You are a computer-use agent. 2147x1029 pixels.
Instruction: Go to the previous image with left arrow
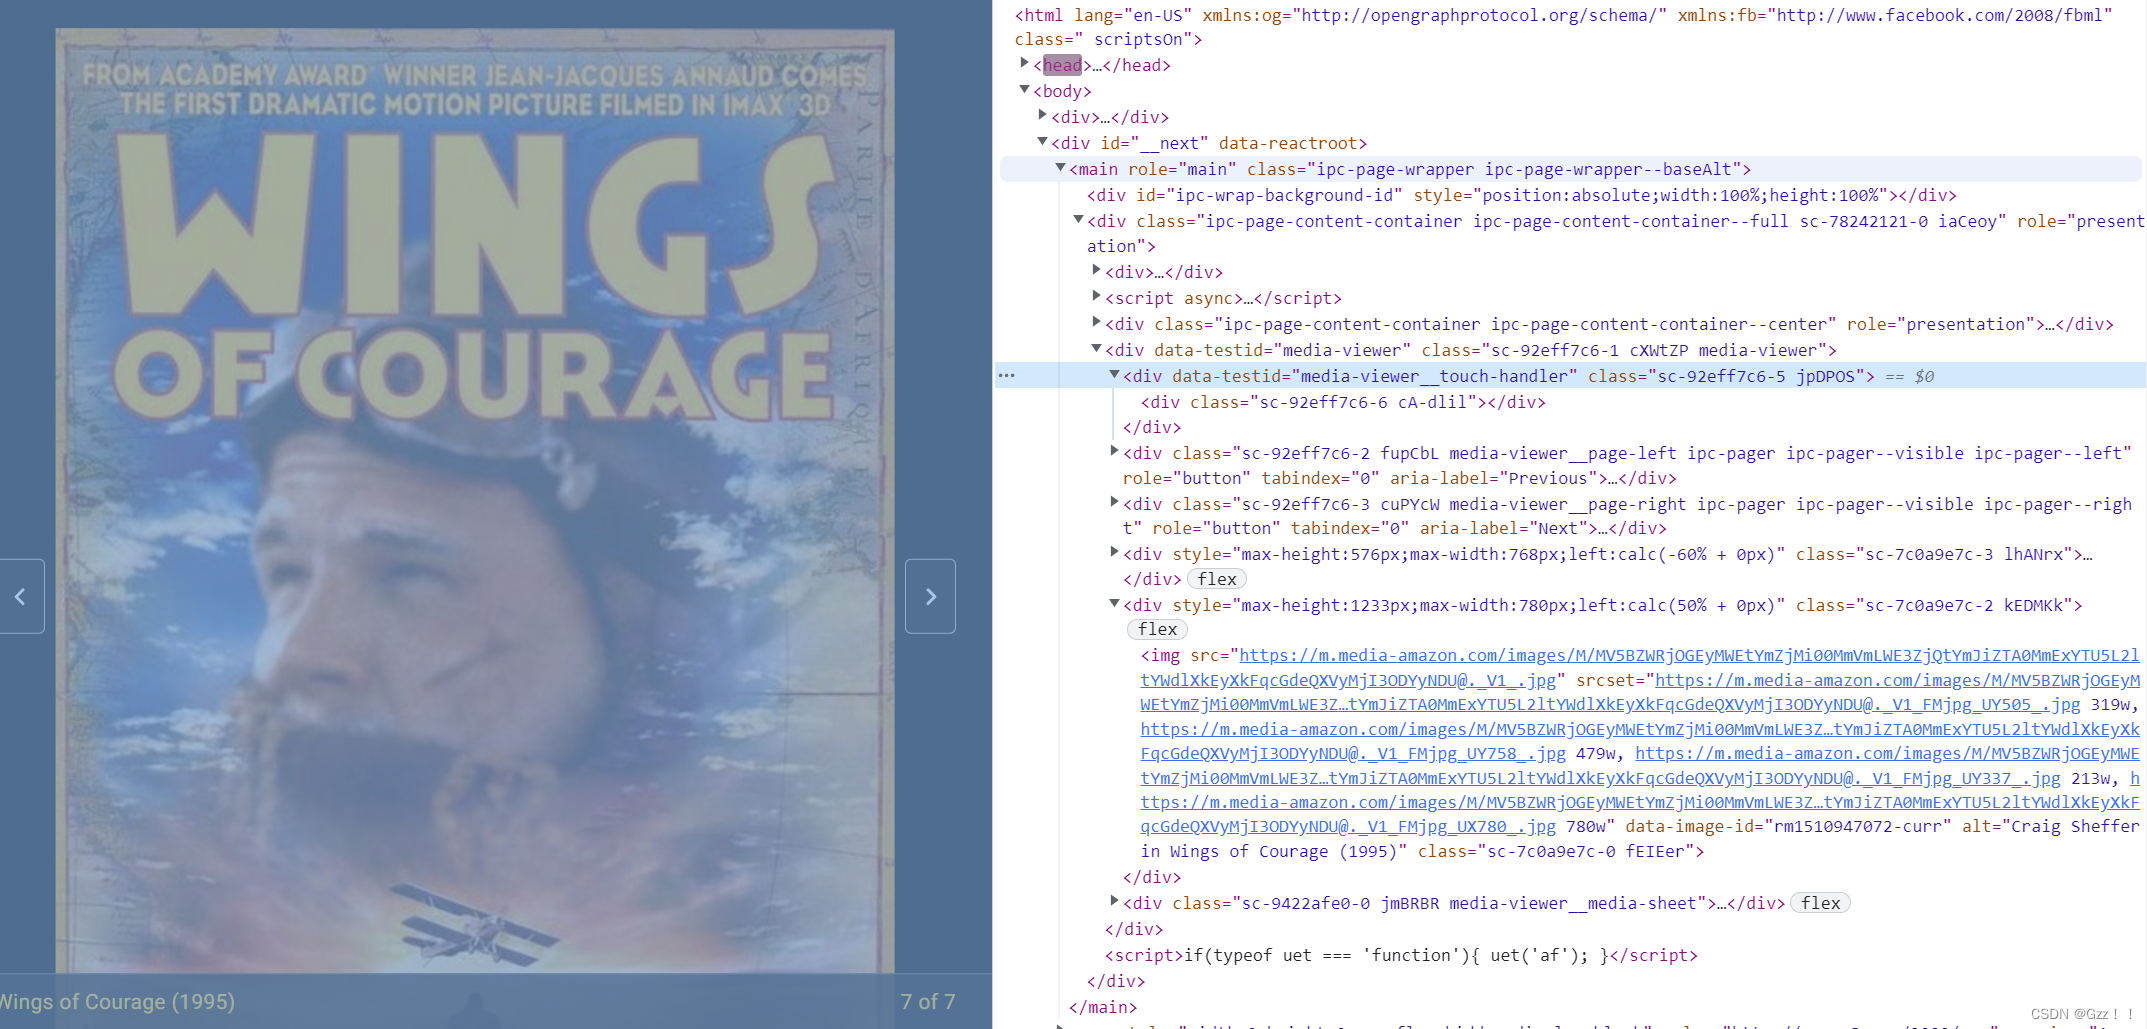pos(21,596)
